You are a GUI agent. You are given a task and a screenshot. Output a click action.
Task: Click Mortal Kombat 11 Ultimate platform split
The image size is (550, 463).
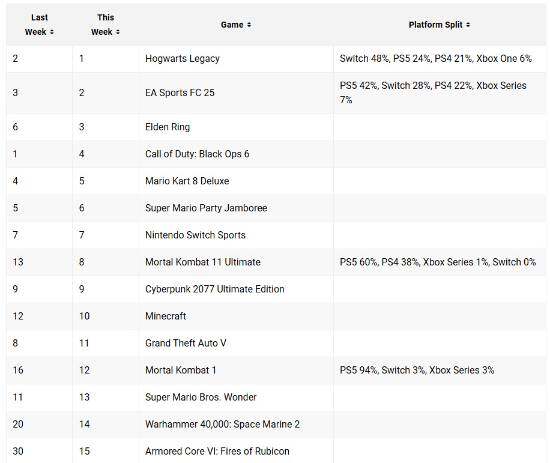438,262
